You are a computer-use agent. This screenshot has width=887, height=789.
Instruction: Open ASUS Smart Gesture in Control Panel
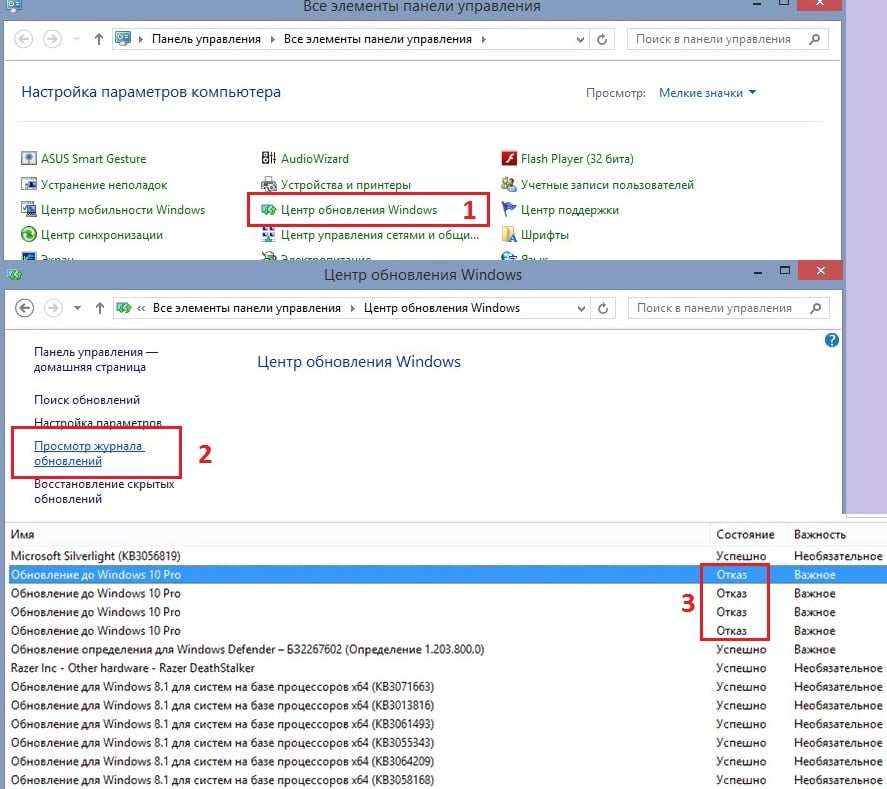pyautogui.click(x=83, y=158)
